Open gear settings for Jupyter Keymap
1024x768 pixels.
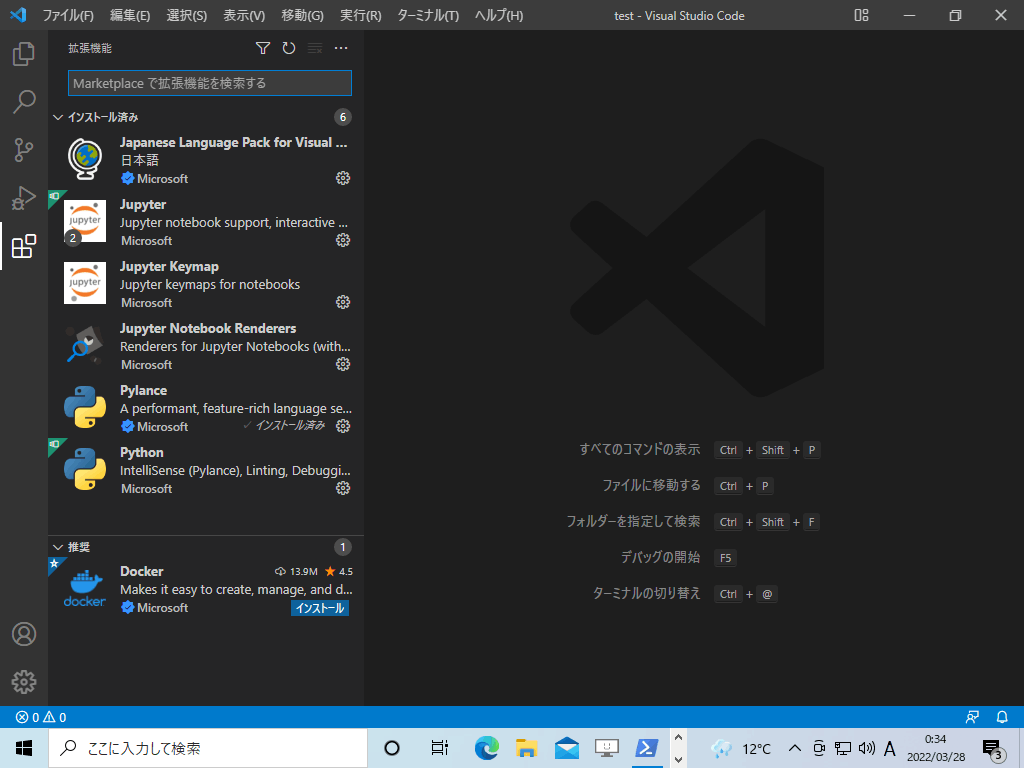click(x=343, y=302)
